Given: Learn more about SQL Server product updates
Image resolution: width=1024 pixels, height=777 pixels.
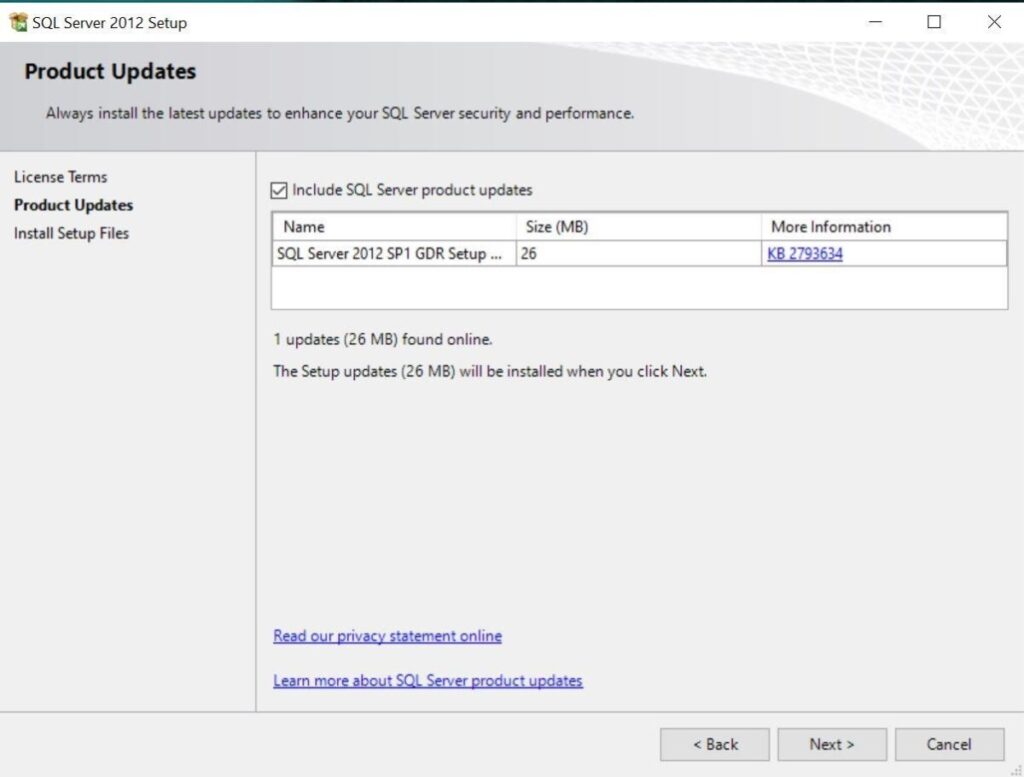Looking at the screenshot, I should [428, 680].
